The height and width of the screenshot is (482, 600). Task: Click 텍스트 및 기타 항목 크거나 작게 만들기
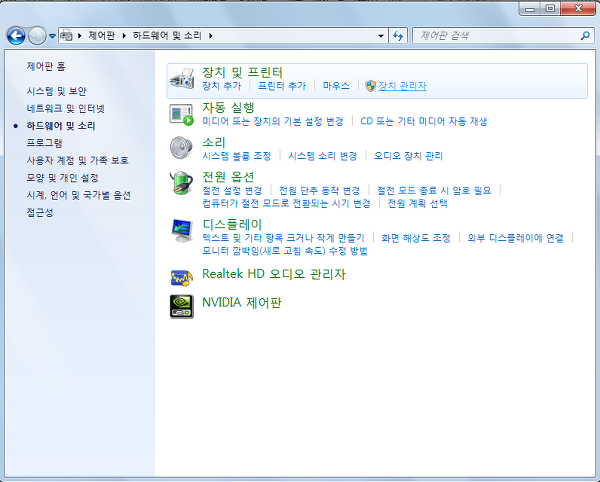283,238
